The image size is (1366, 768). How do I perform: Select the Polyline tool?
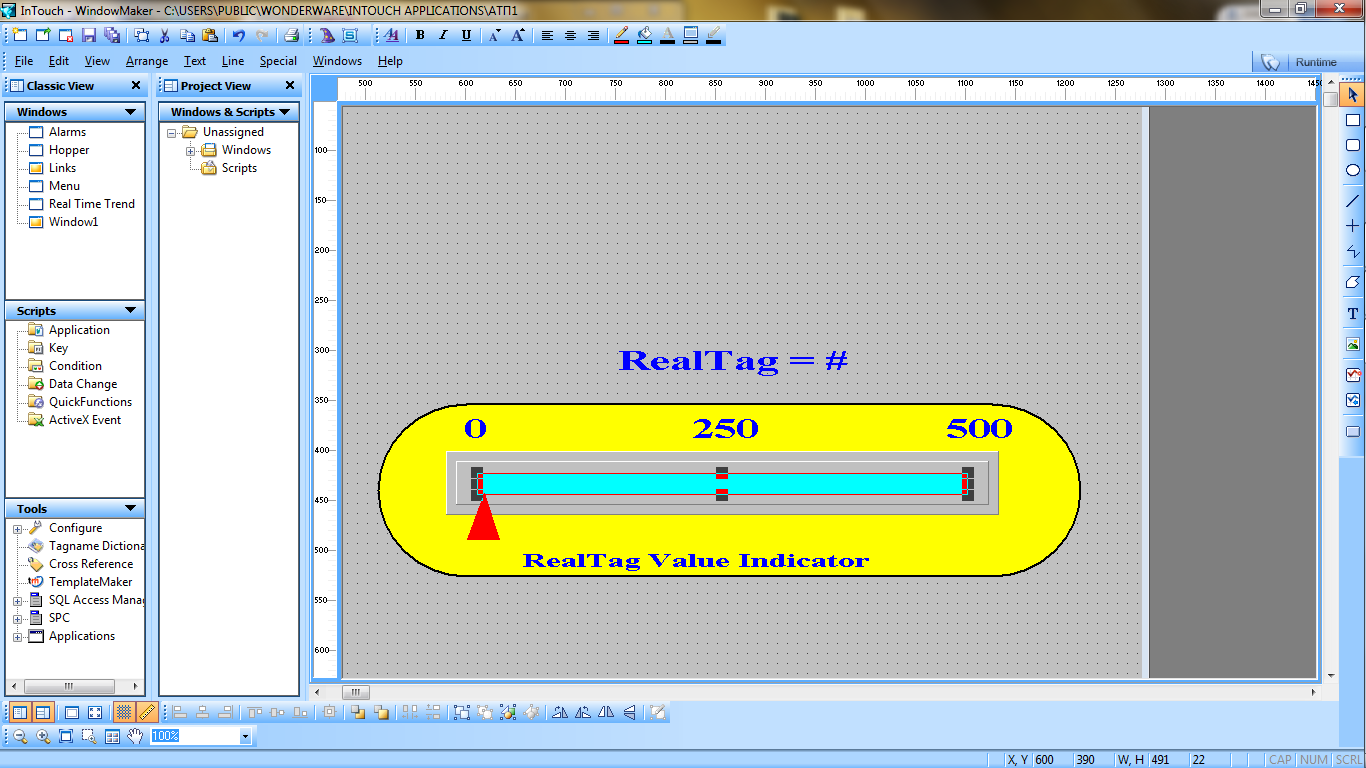tap(1353, 251)
